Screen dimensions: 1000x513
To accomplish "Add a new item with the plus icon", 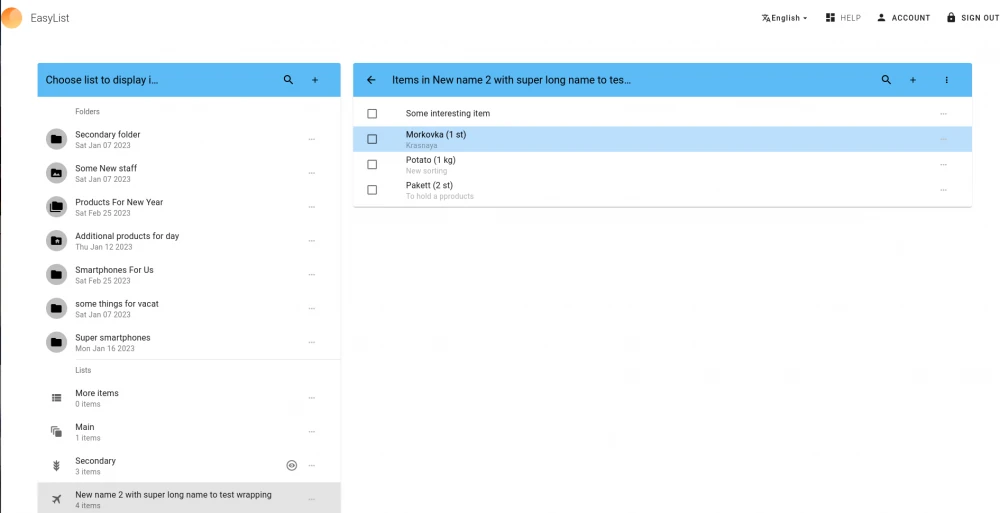I will click(913, 80).
